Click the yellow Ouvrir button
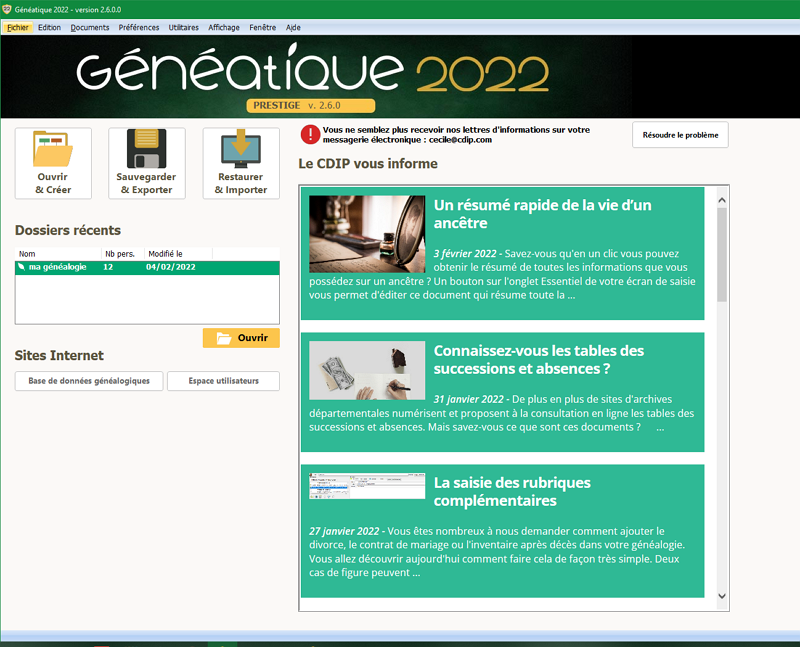The height and width of the screenshot is (647, 800). point(241,338)
